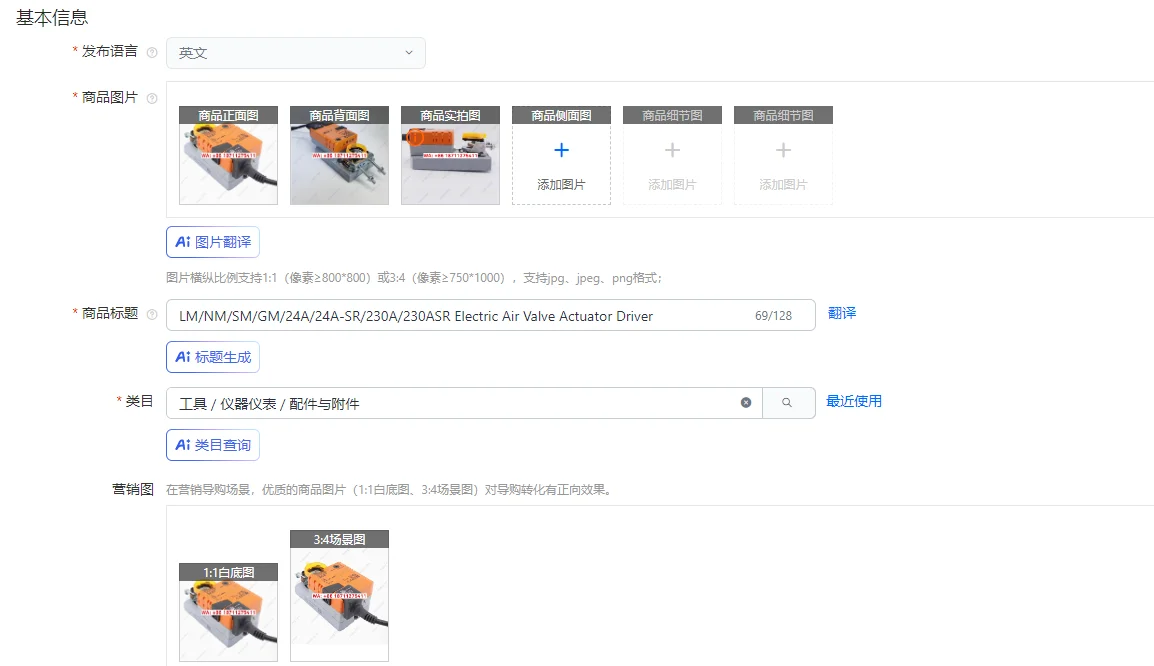Click the plus icon in 商品侧面图 slot
The image size is (1154, 666).
[x=562, y=150]
